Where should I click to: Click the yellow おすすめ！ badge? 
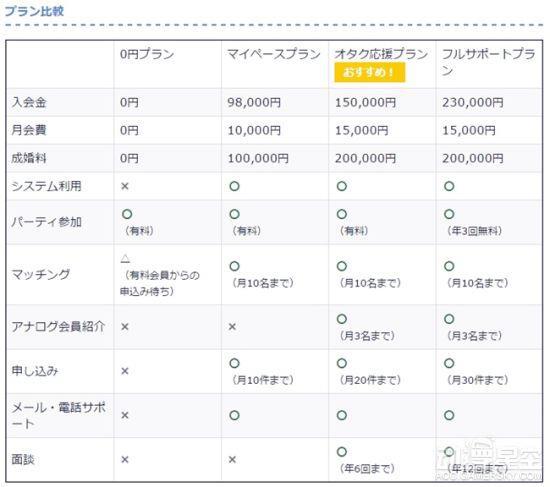pyautogui.click(x=370, y=72)
